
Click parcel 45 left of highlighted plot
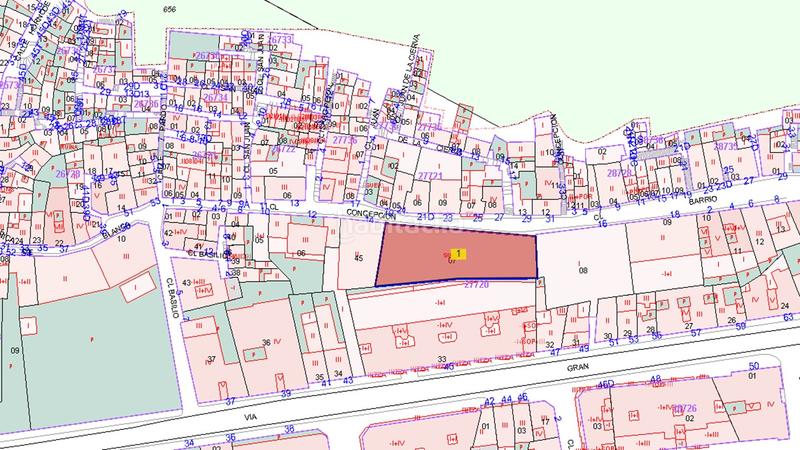[358, 259]
